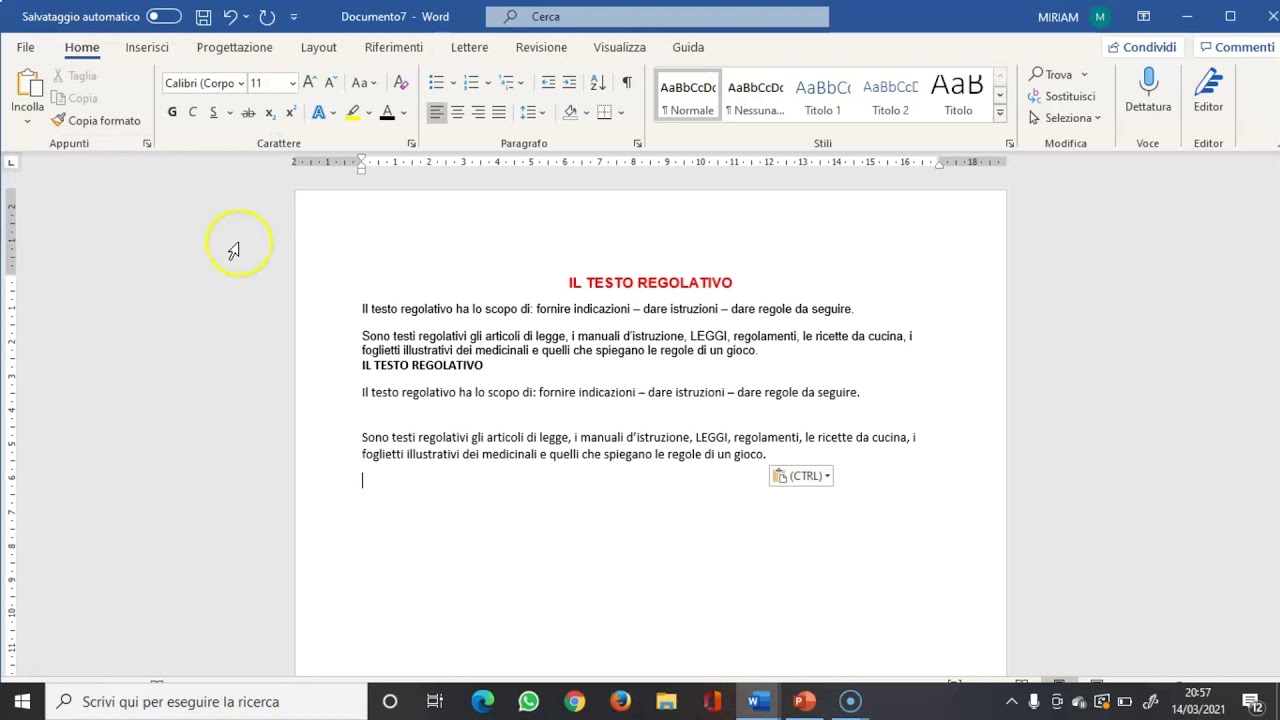Expand the styles gallery
1280x720 pixels.
pyautogui.click(x=1000, y=114)
